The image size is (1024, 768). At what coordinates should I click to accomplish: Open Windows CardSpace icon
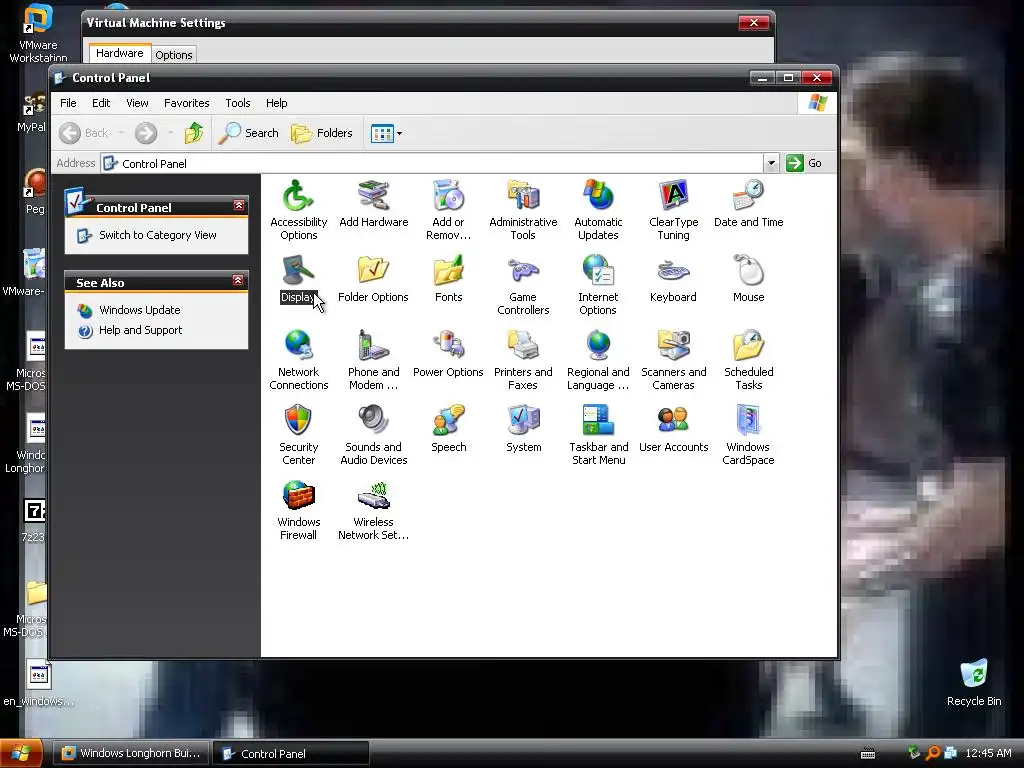click(748, 435)
